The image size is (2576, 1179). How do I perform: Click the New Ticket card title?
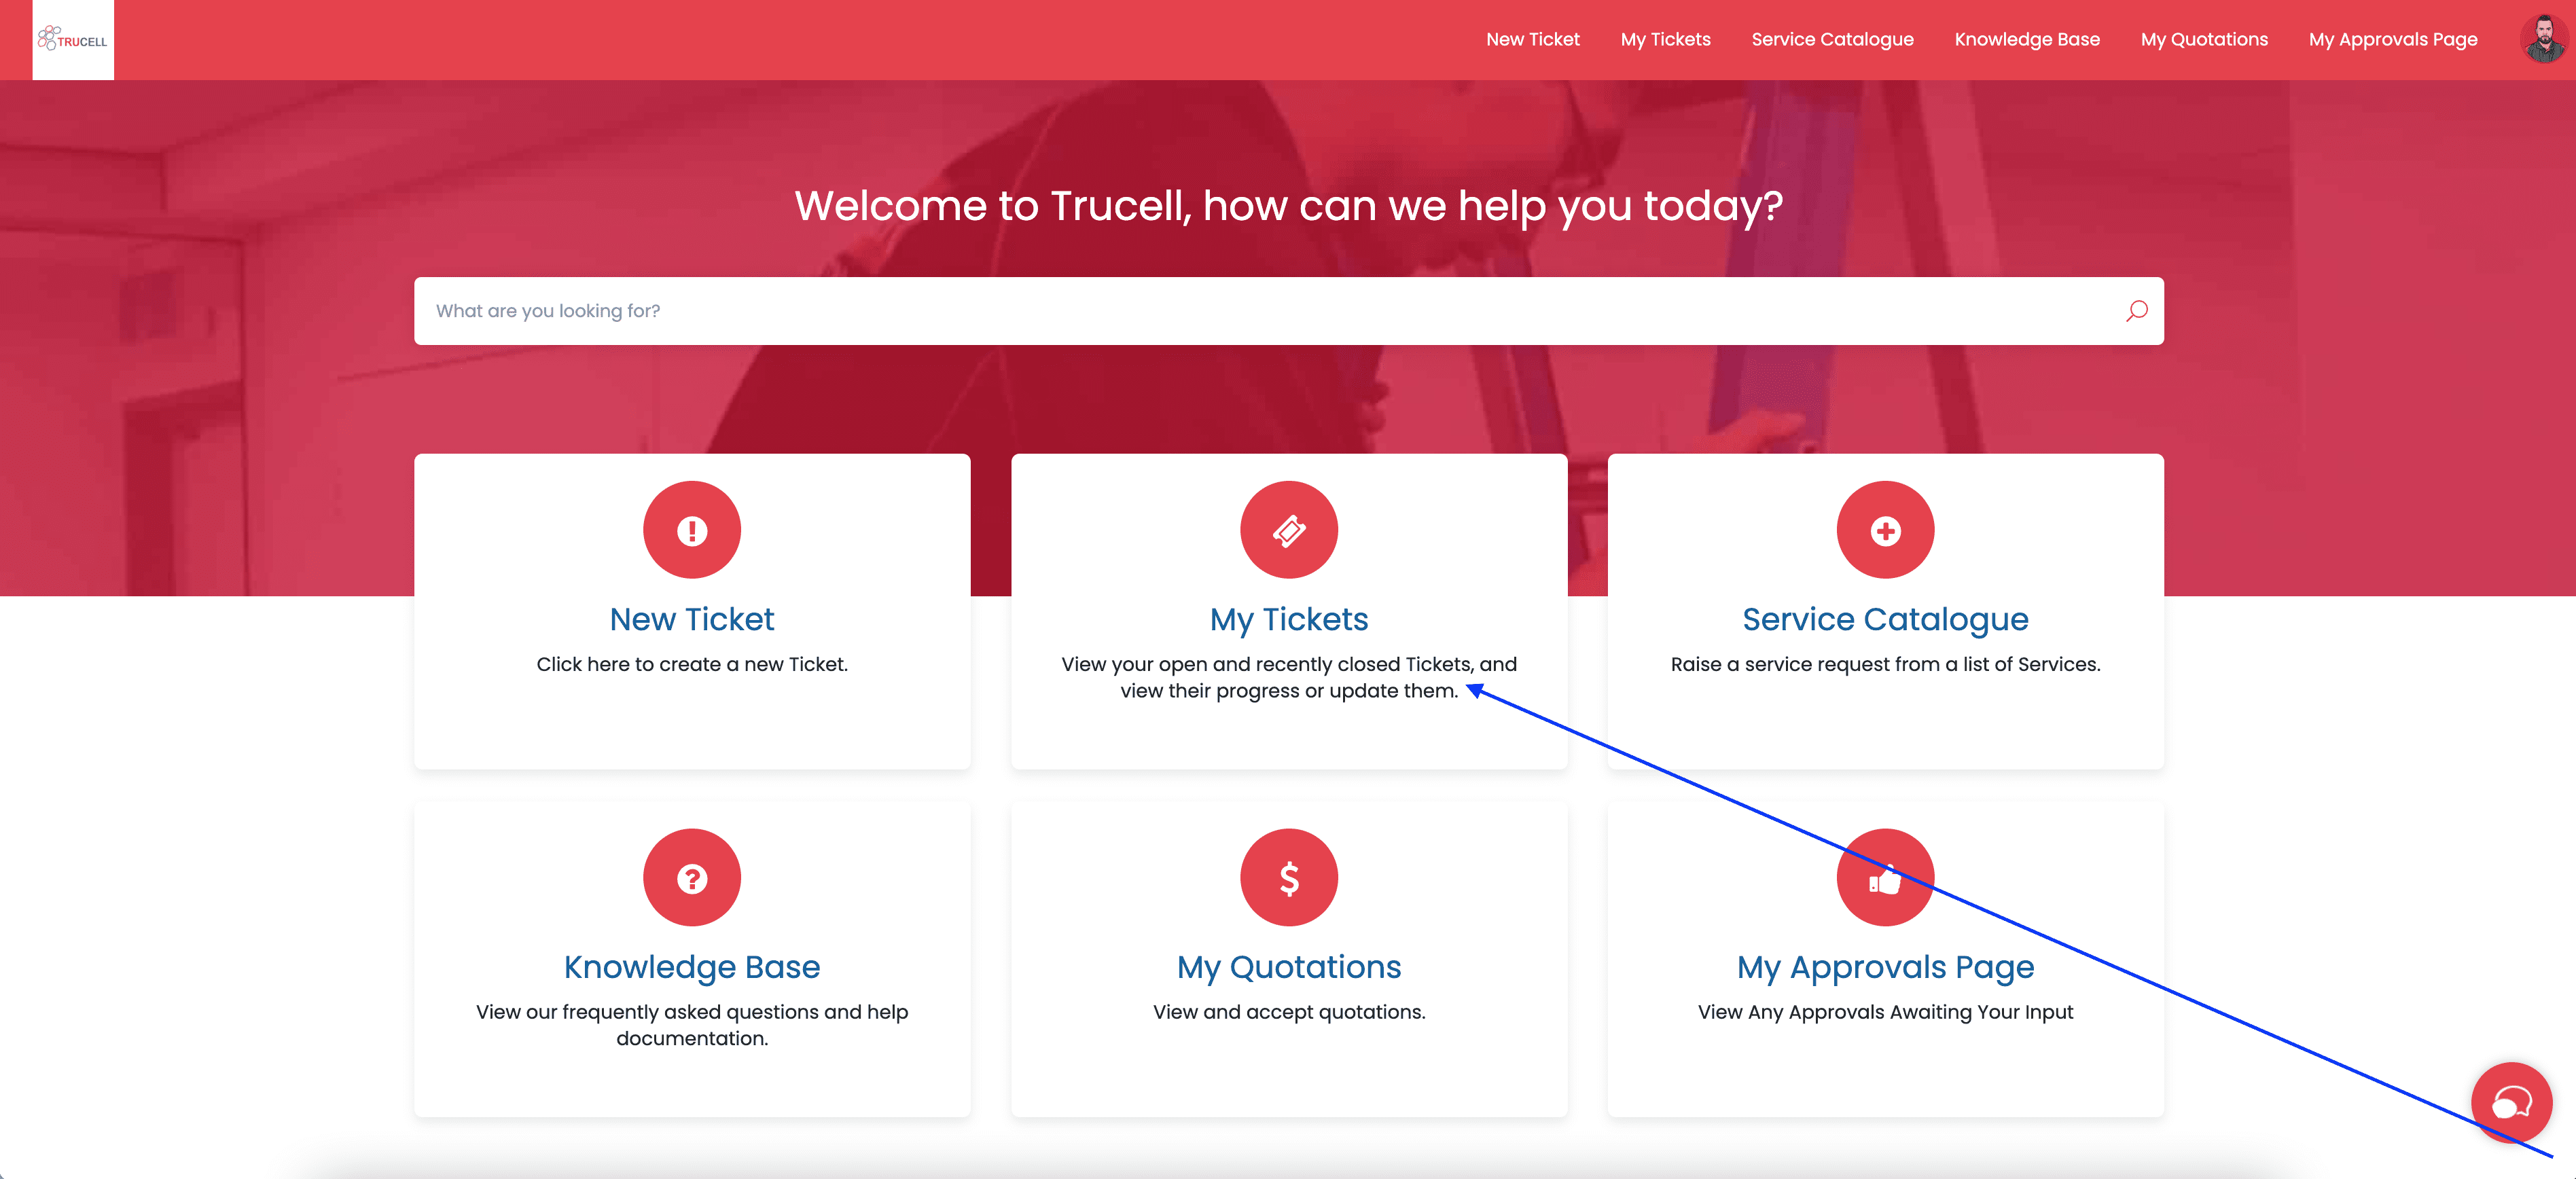[x=692, y=619]
